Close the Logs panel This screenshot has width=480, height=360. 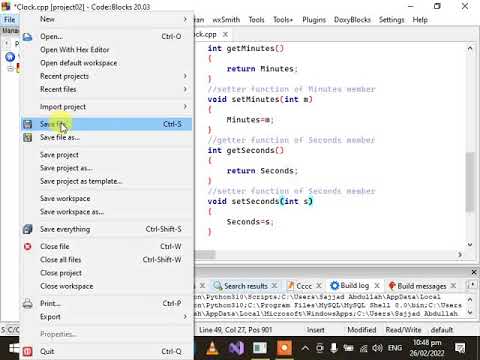[x=474, y=272]
